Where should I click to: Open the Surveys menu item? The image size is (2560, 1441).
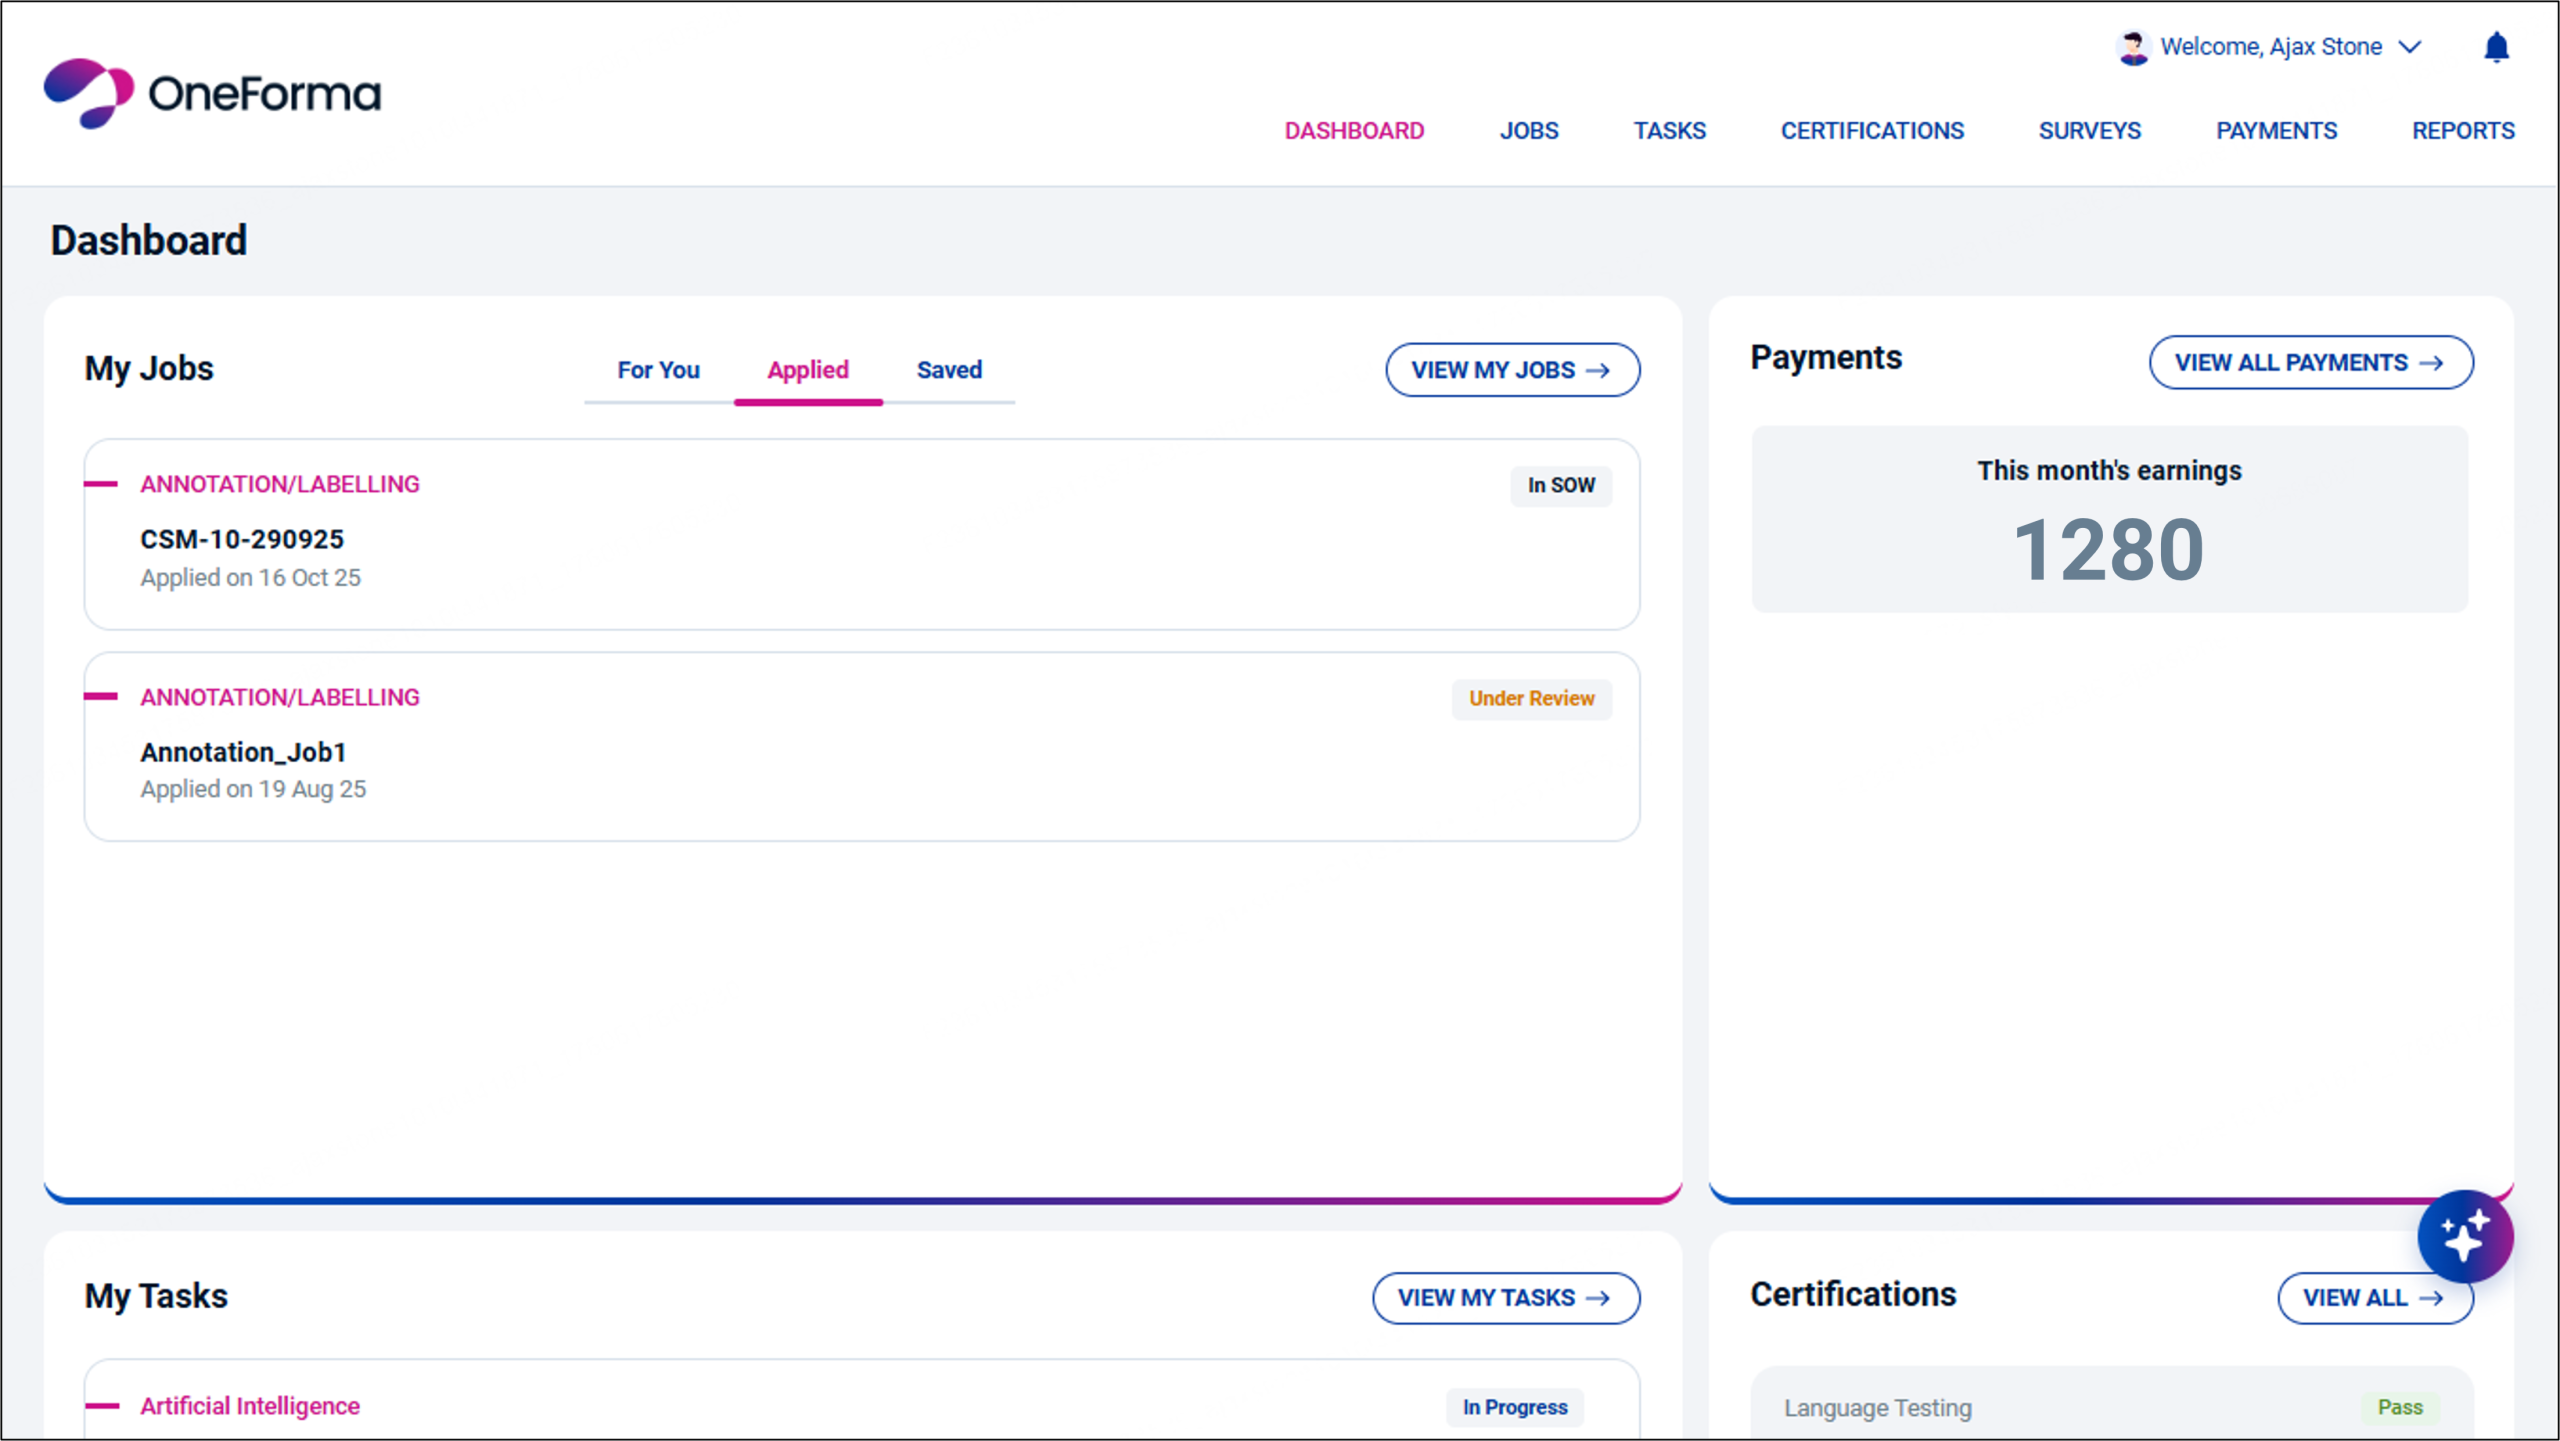(2089, 131)
